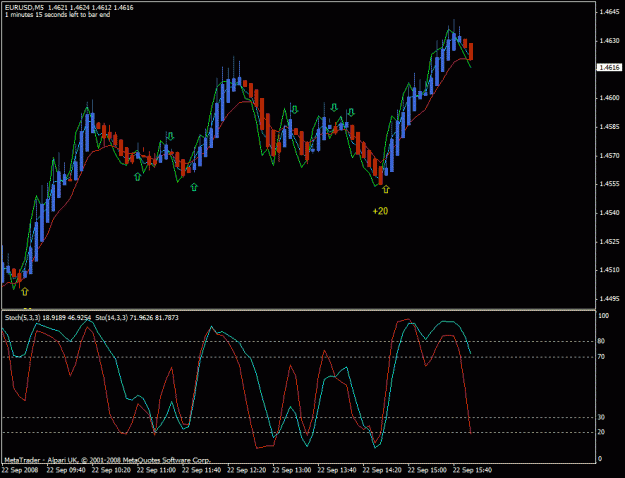Click the stochastic 80 level label
The height and width of the screenshot is (478, 625).
(601, 341)
